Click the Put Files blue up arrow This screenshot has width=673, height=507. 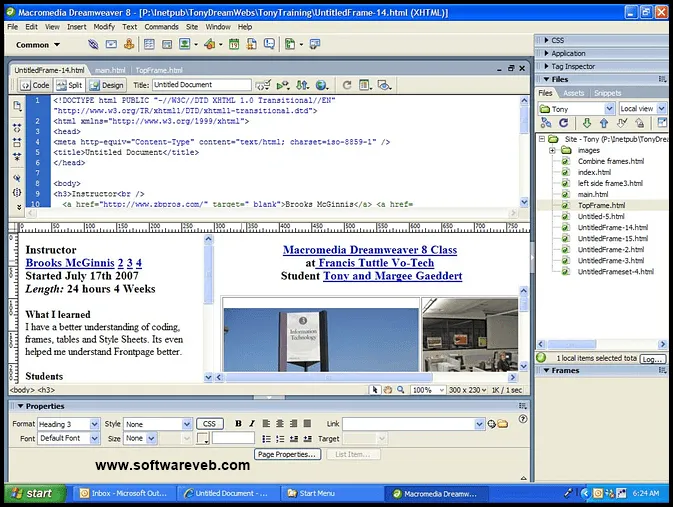click(603, 123)
